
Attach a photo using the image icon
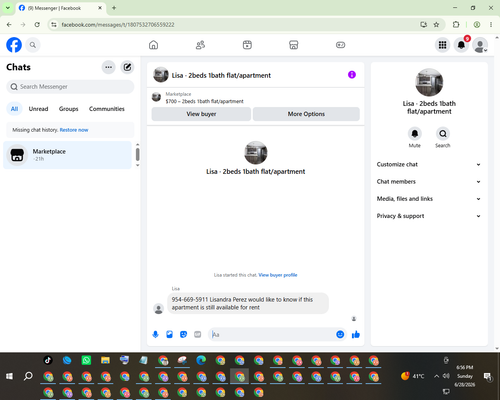169,334
